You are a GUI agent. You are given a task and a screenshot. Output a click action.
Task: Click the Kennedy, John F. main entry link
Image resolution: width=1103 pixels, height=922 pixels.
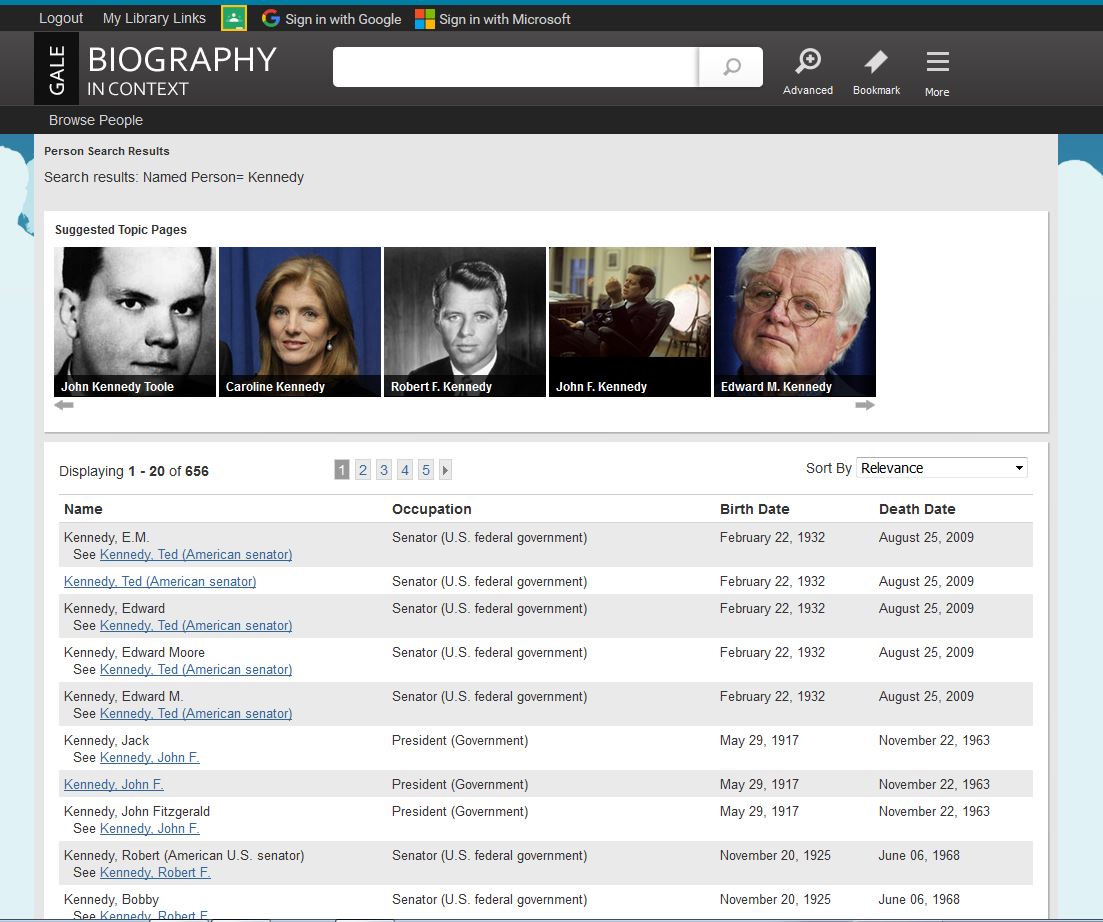click(x=114, y=784)
